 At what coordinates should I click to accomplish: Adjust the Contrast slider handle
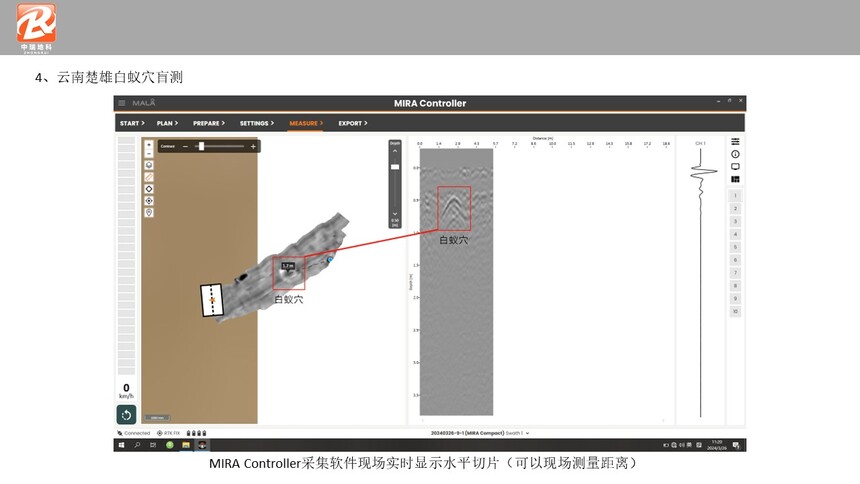[x=201, y=147]
